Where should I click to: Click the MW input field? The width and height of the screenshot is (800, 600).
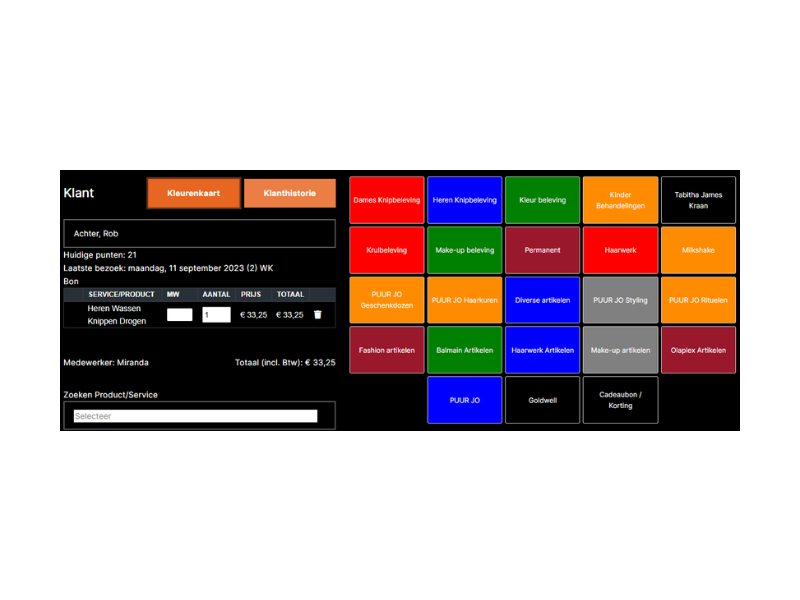179,314
